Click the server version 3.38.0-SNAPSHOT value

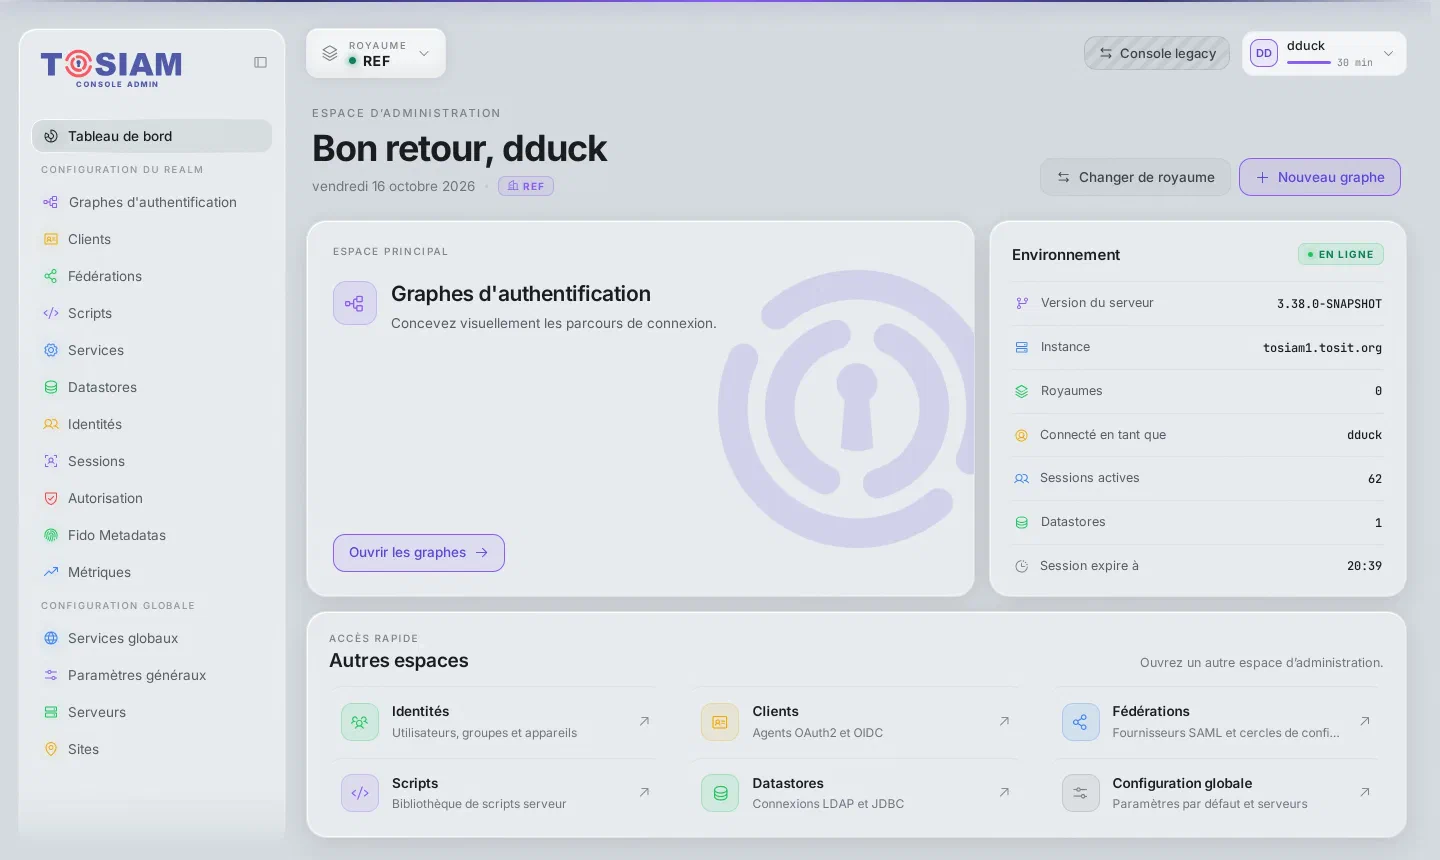pyautogui.click(x=1329, y=304)
